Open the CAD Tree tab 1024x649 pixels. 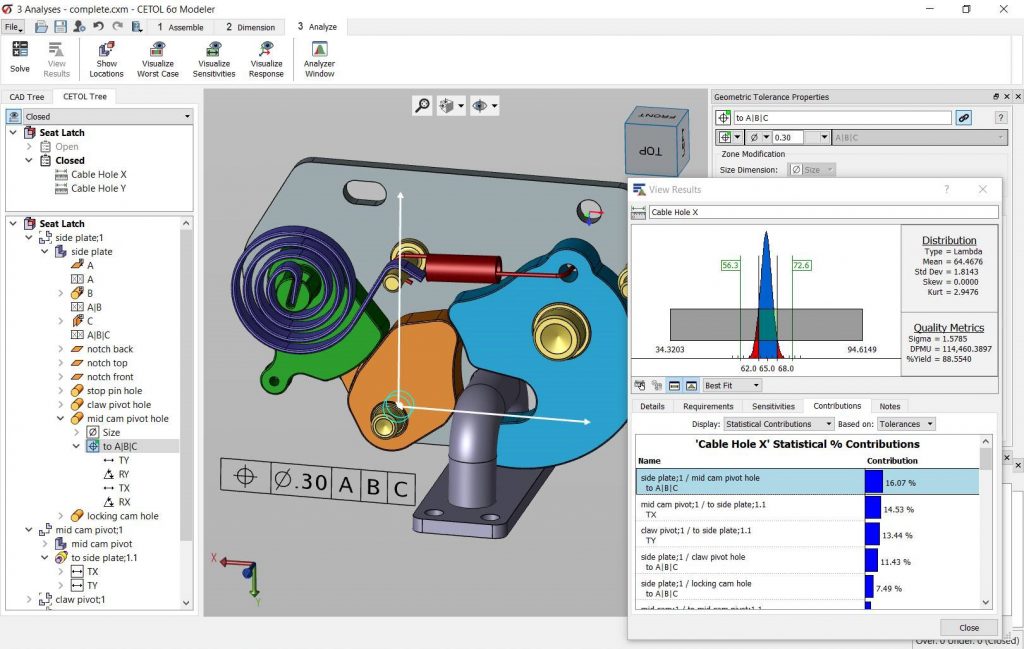[x=27, y=96]
